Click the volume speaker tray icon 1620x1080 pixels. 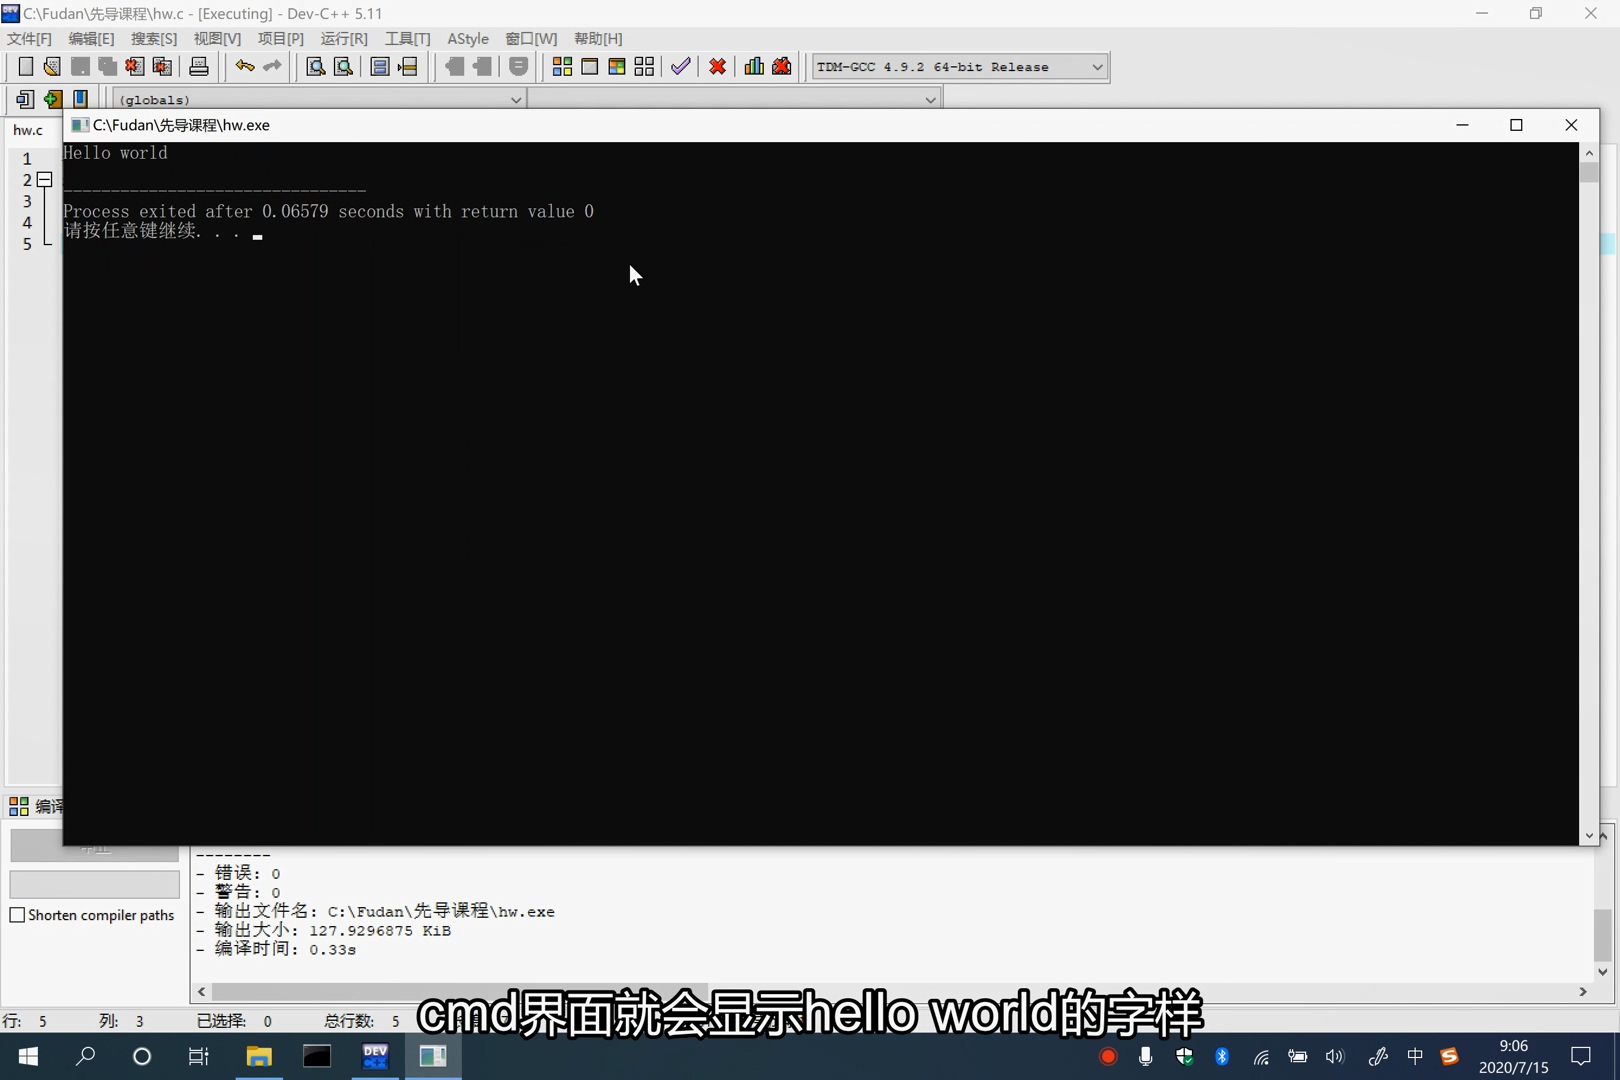pos(1335,1057)
